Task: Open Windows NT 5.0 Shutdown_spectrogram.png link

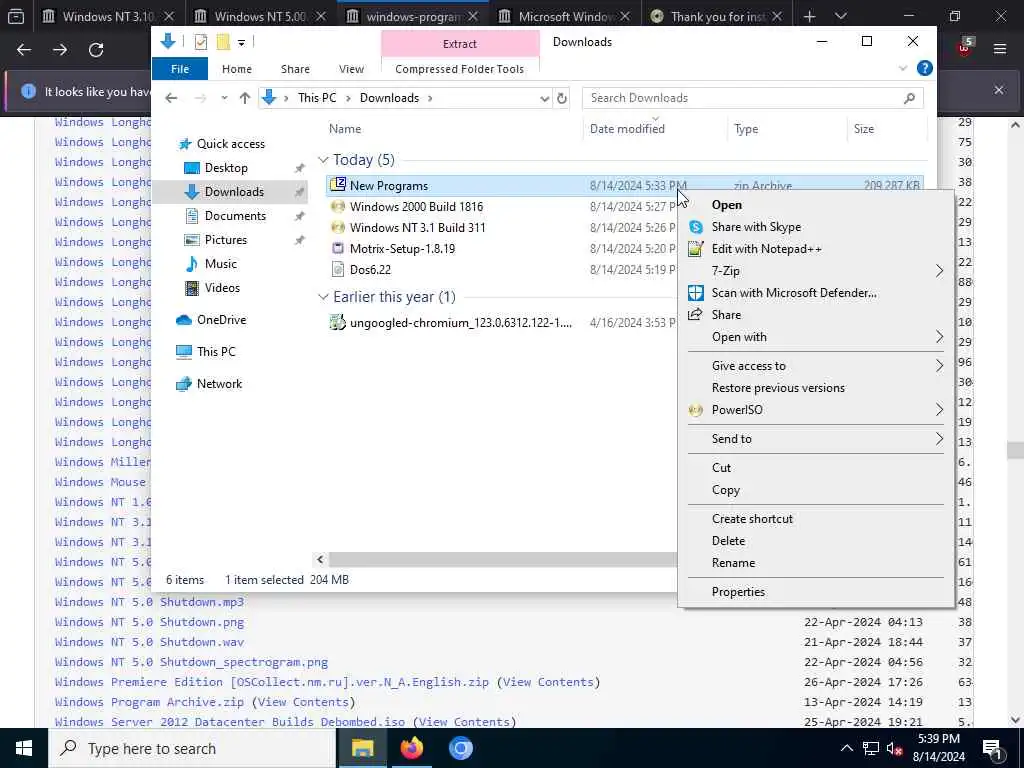Action: click(x=191, y=662)
